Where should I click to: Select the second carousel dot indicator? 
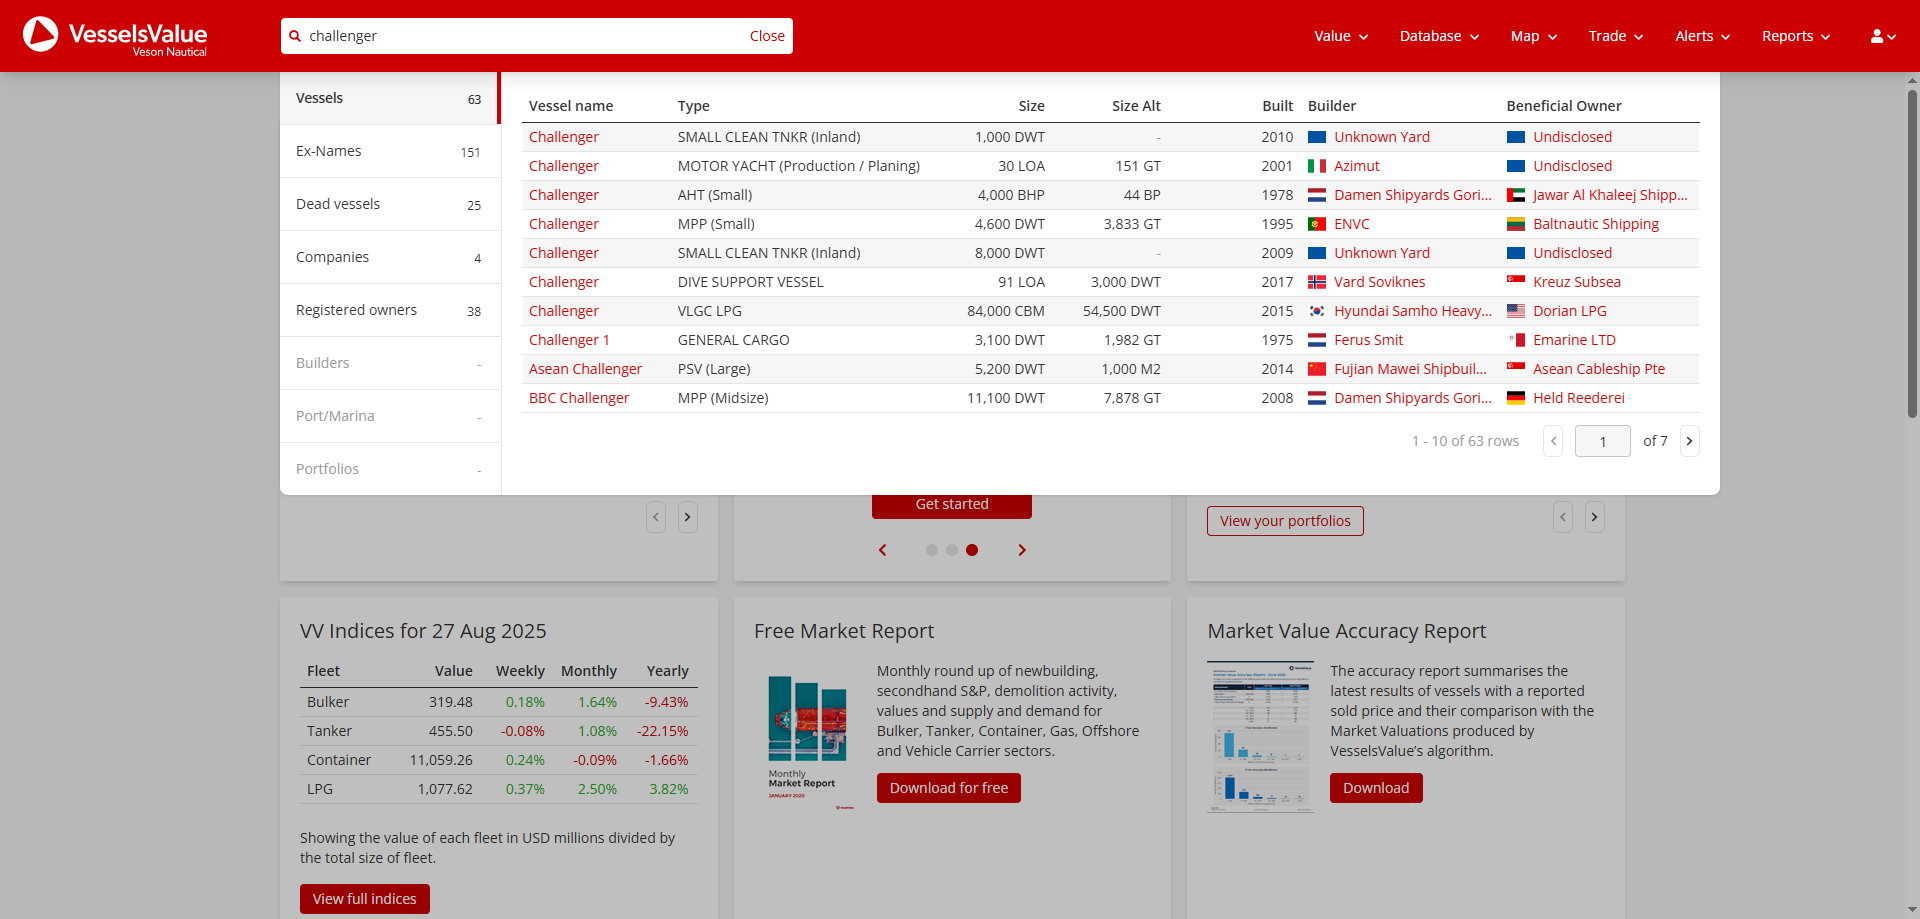click(952, 550)
